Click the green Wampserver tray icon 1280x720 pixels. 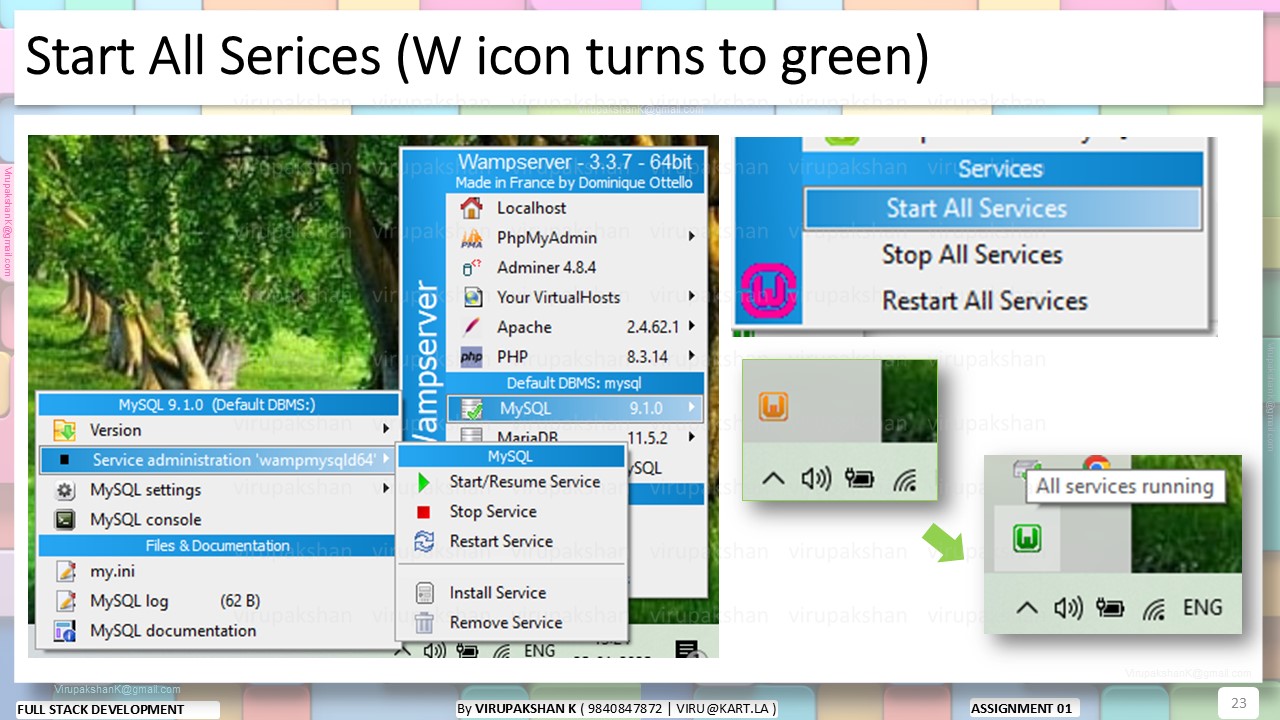(1026, 538)
